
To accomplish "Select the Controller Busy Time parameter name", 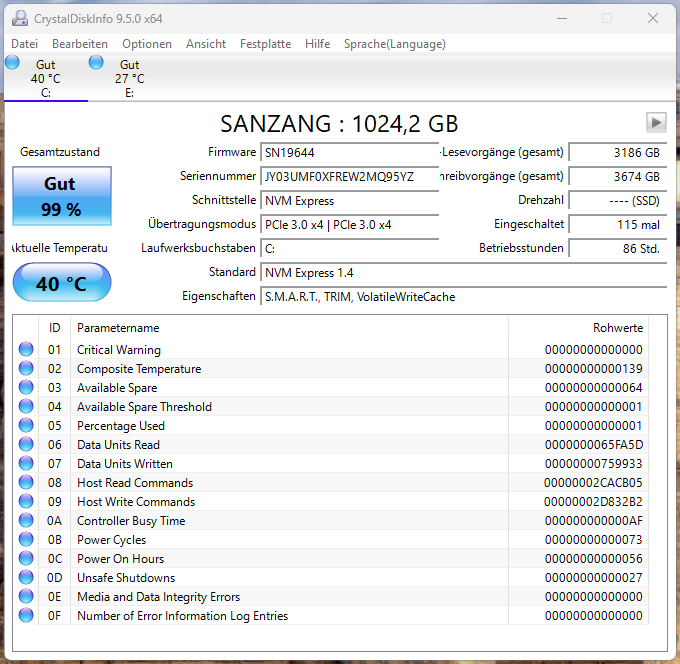I will tap(131, 521).
